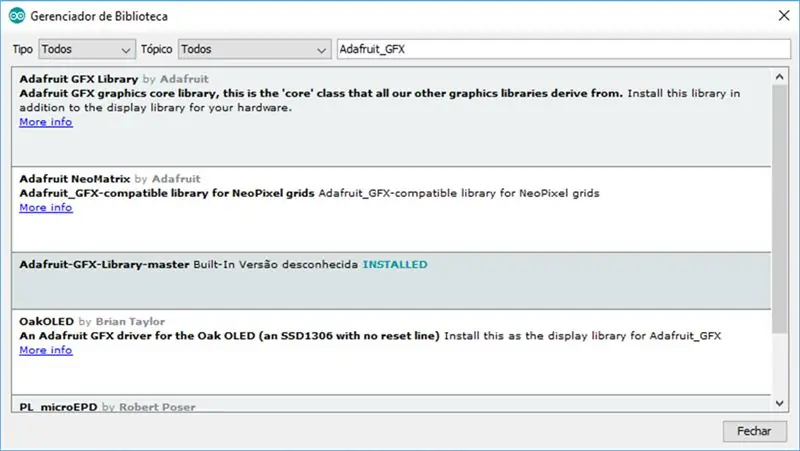Select the Adafruit-GFX-Library-master installed entry
Image resolution: width=800 pixels, height=451 pixels.
coord(391,281)
